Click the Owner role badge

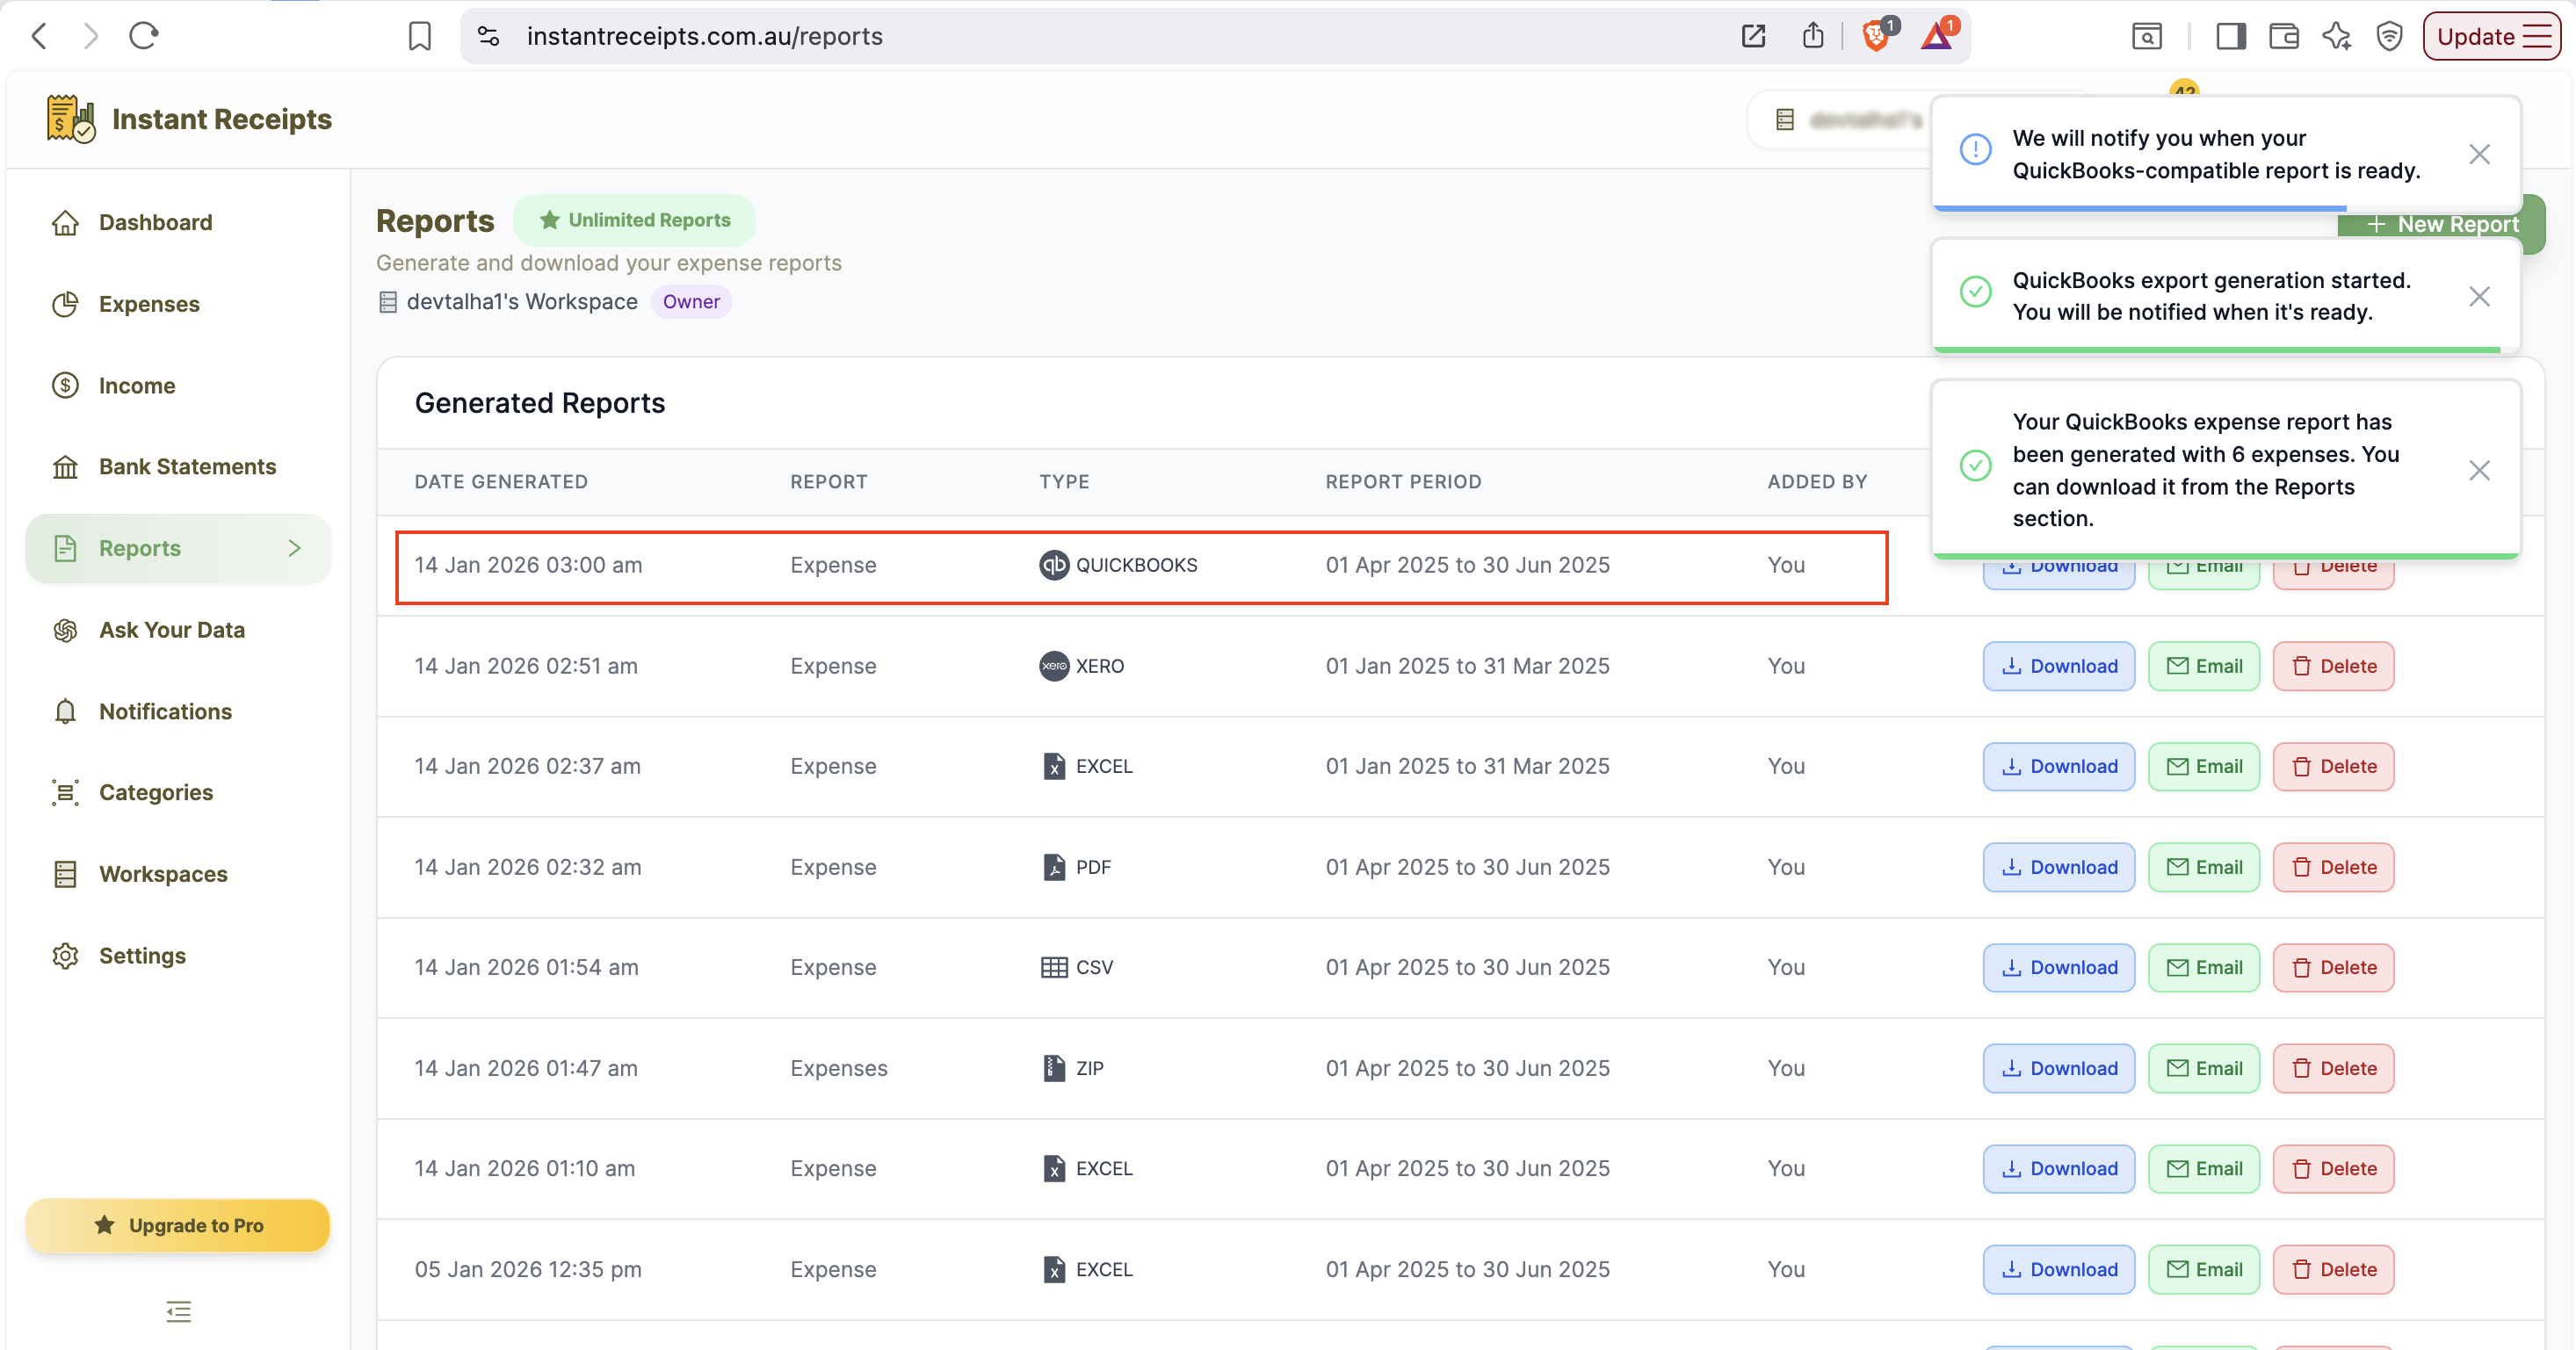[691, 302]
